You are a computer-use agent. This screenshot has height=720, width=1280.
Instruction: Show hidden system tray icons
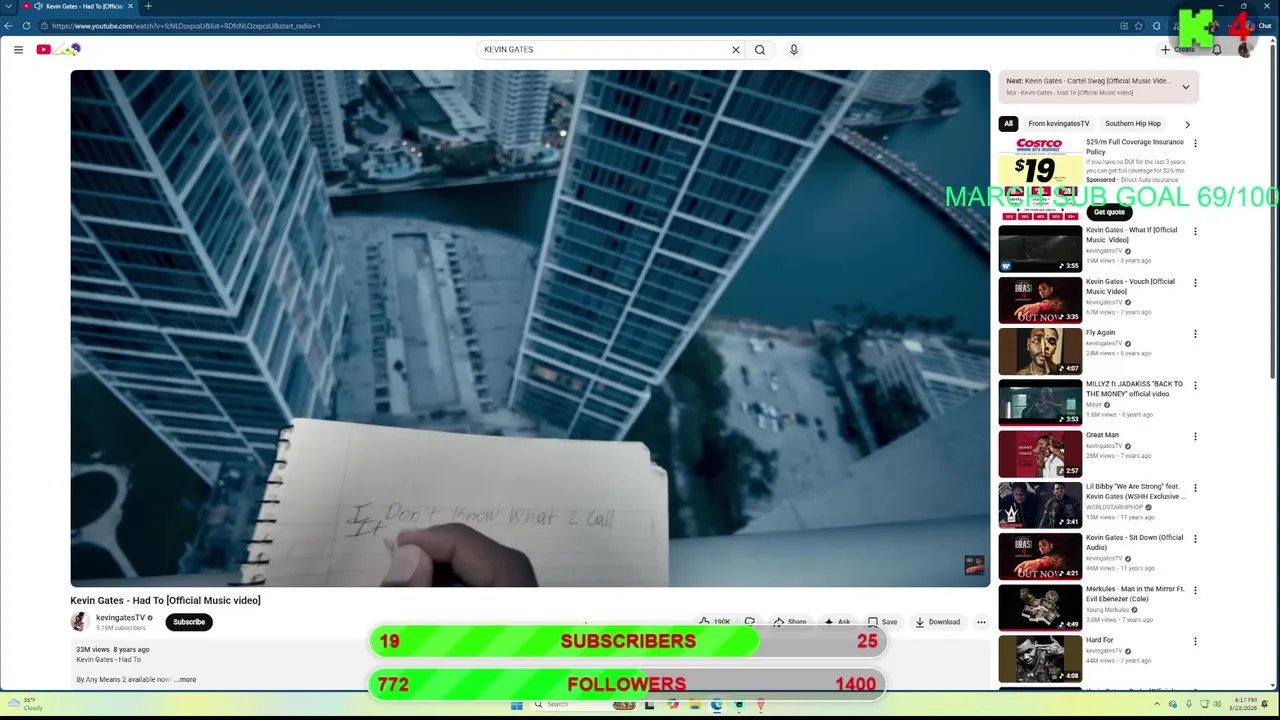click(x=1159, y=705)
